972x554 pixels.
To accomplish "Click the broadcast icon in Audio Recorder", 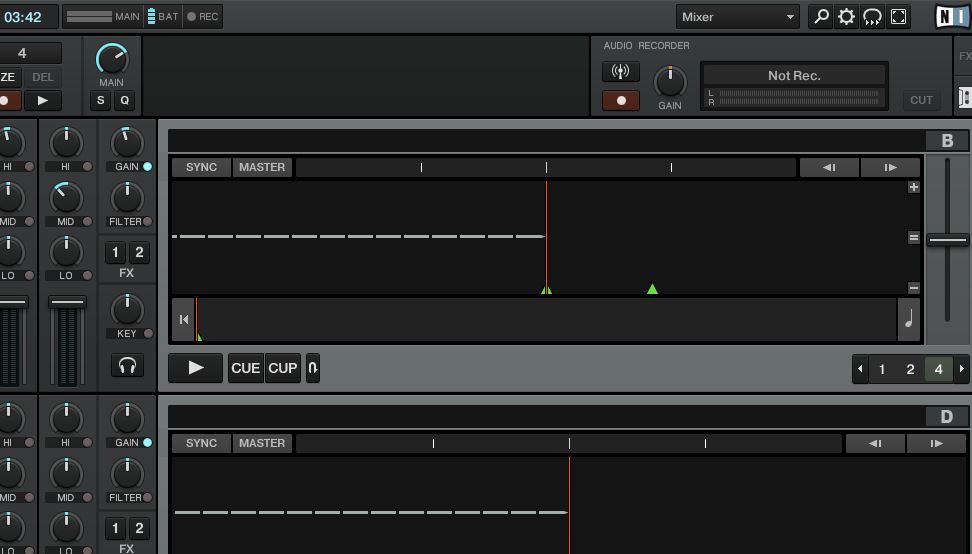I will [x=620, y=72].
